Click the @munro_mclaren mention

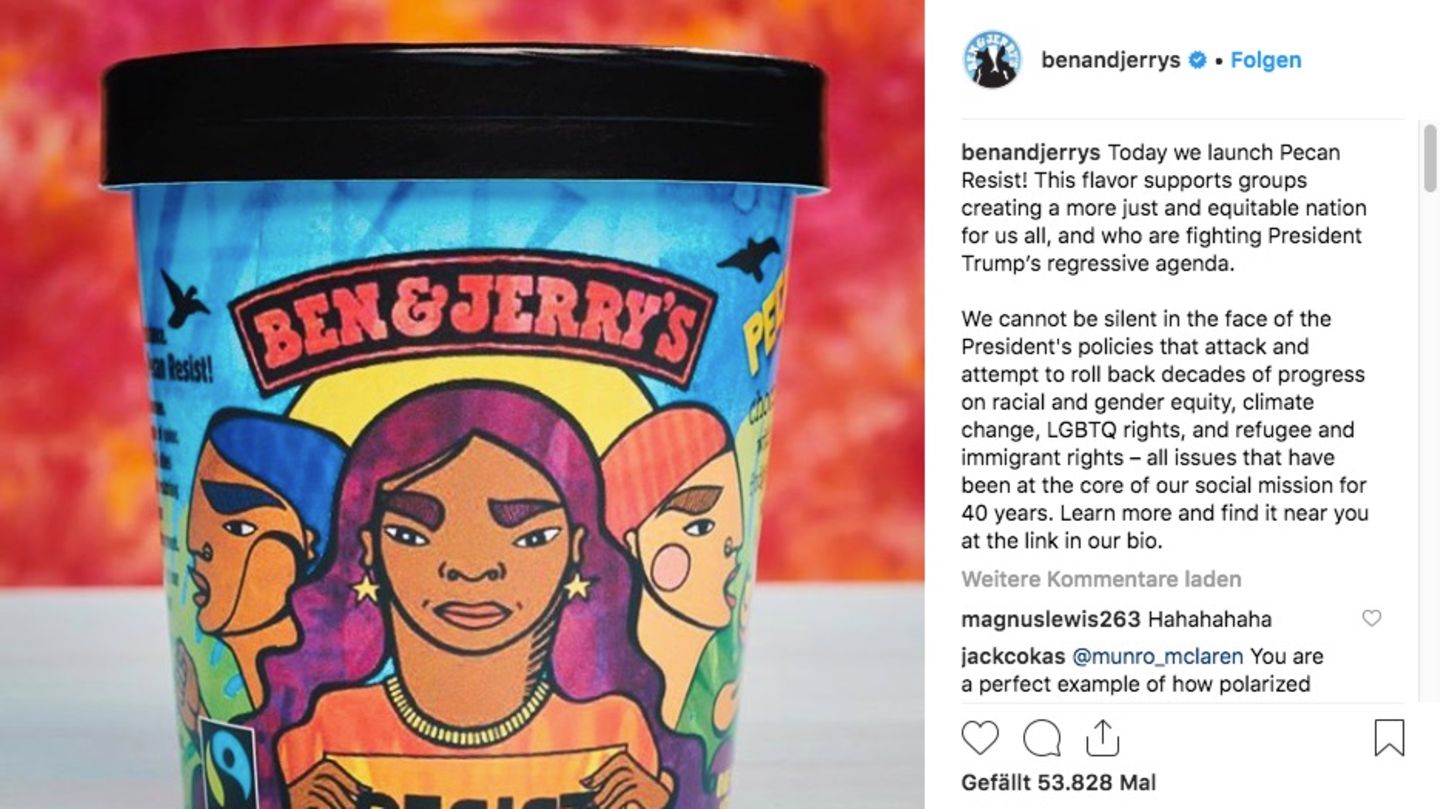1158,657
